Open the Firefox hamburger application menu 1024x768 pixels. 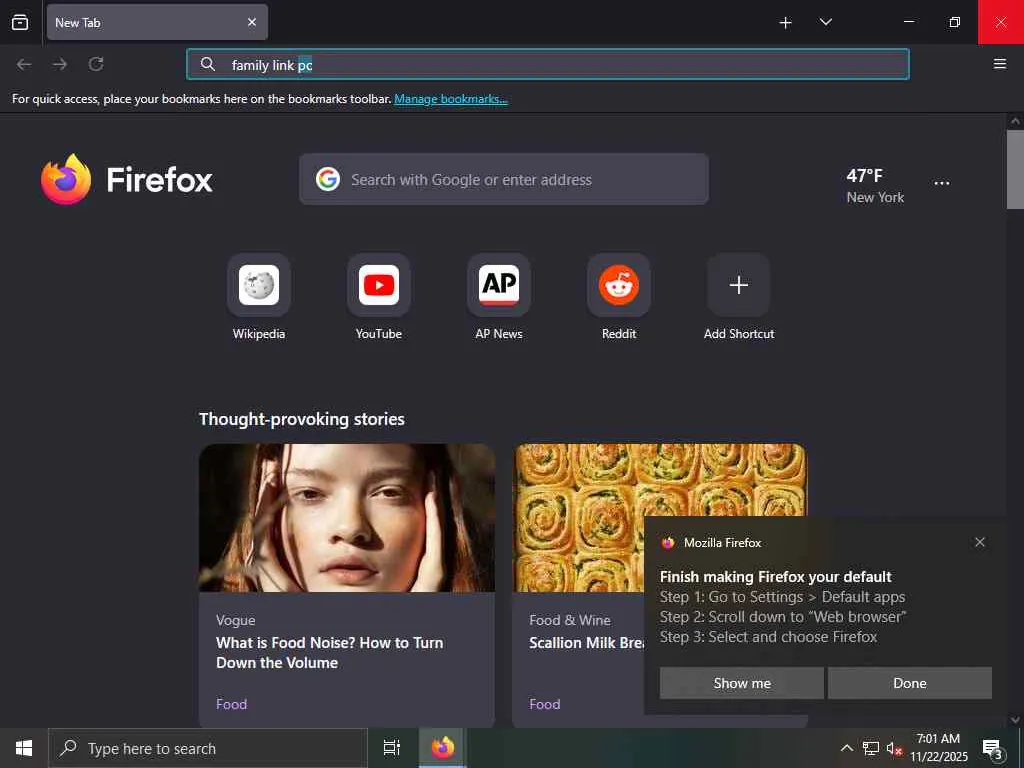pyautogui.click(x=999, y=64)
